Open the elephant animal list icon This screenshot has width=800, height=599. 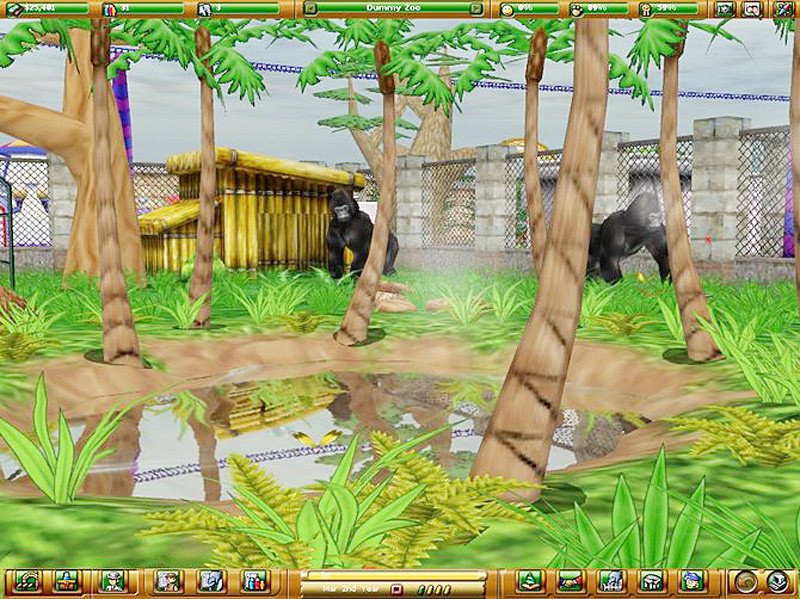pos(211,581)
